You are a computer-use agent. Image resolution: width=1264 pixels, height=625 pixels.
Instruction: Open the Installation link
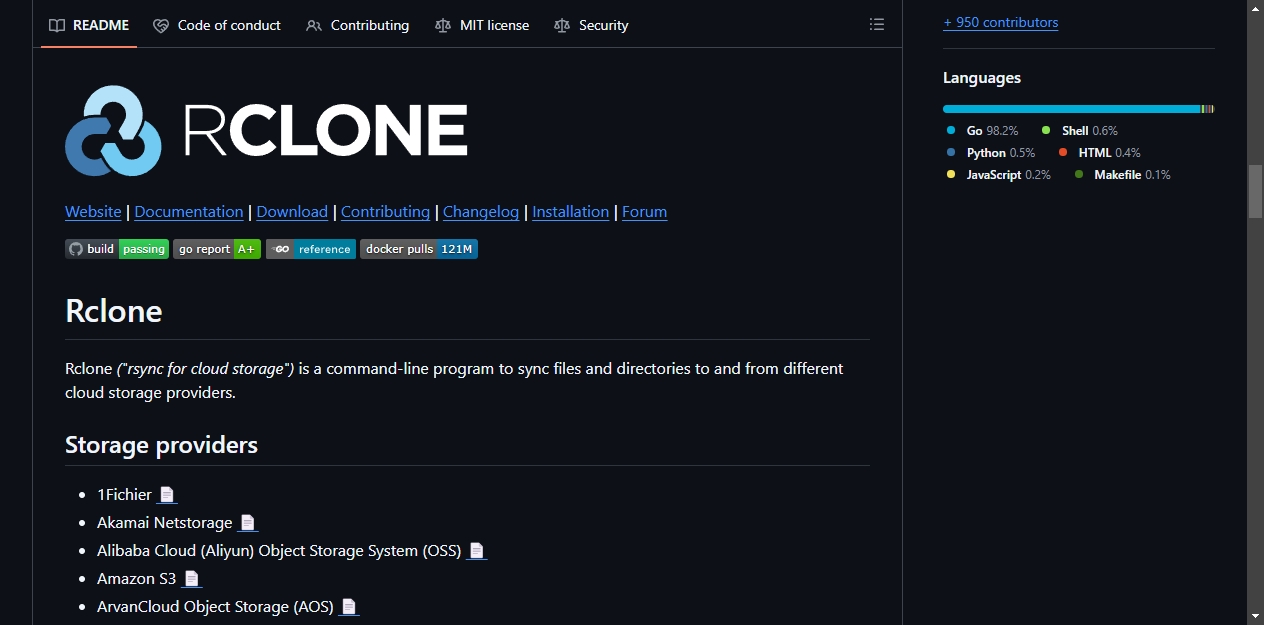pos(570,212)
